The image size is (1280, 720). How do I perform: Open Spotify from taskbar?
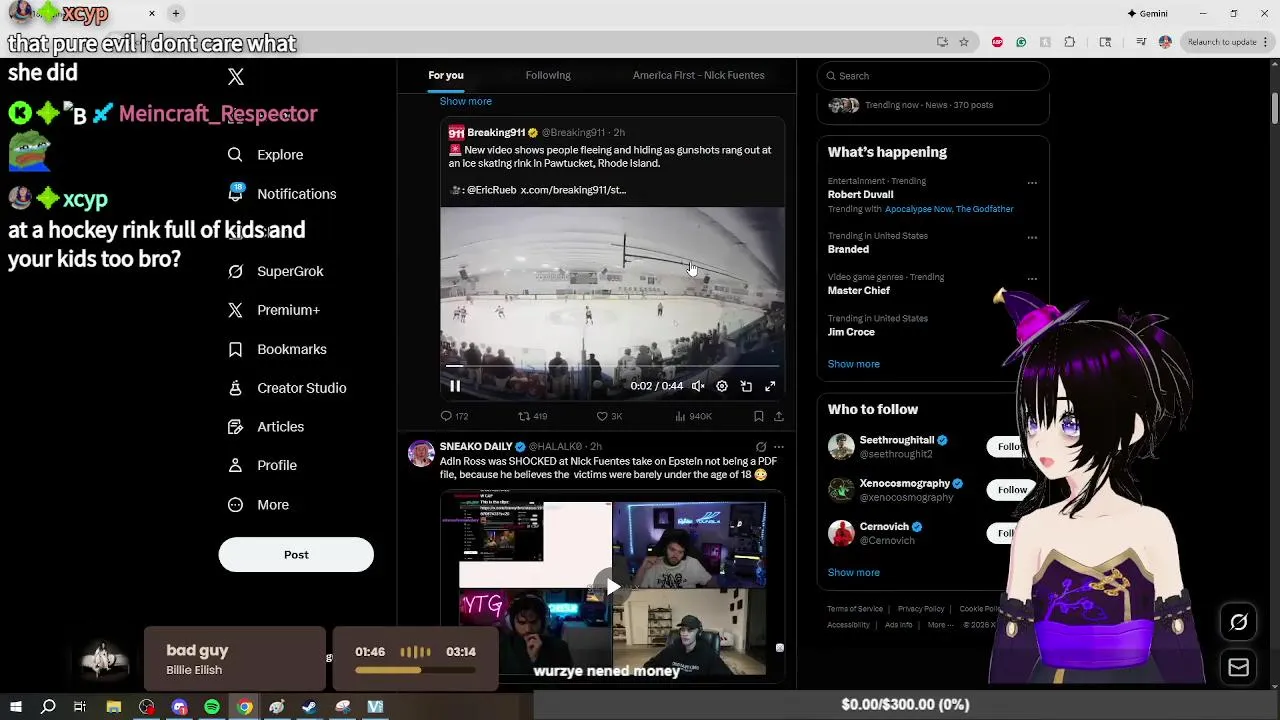point(212,707)
